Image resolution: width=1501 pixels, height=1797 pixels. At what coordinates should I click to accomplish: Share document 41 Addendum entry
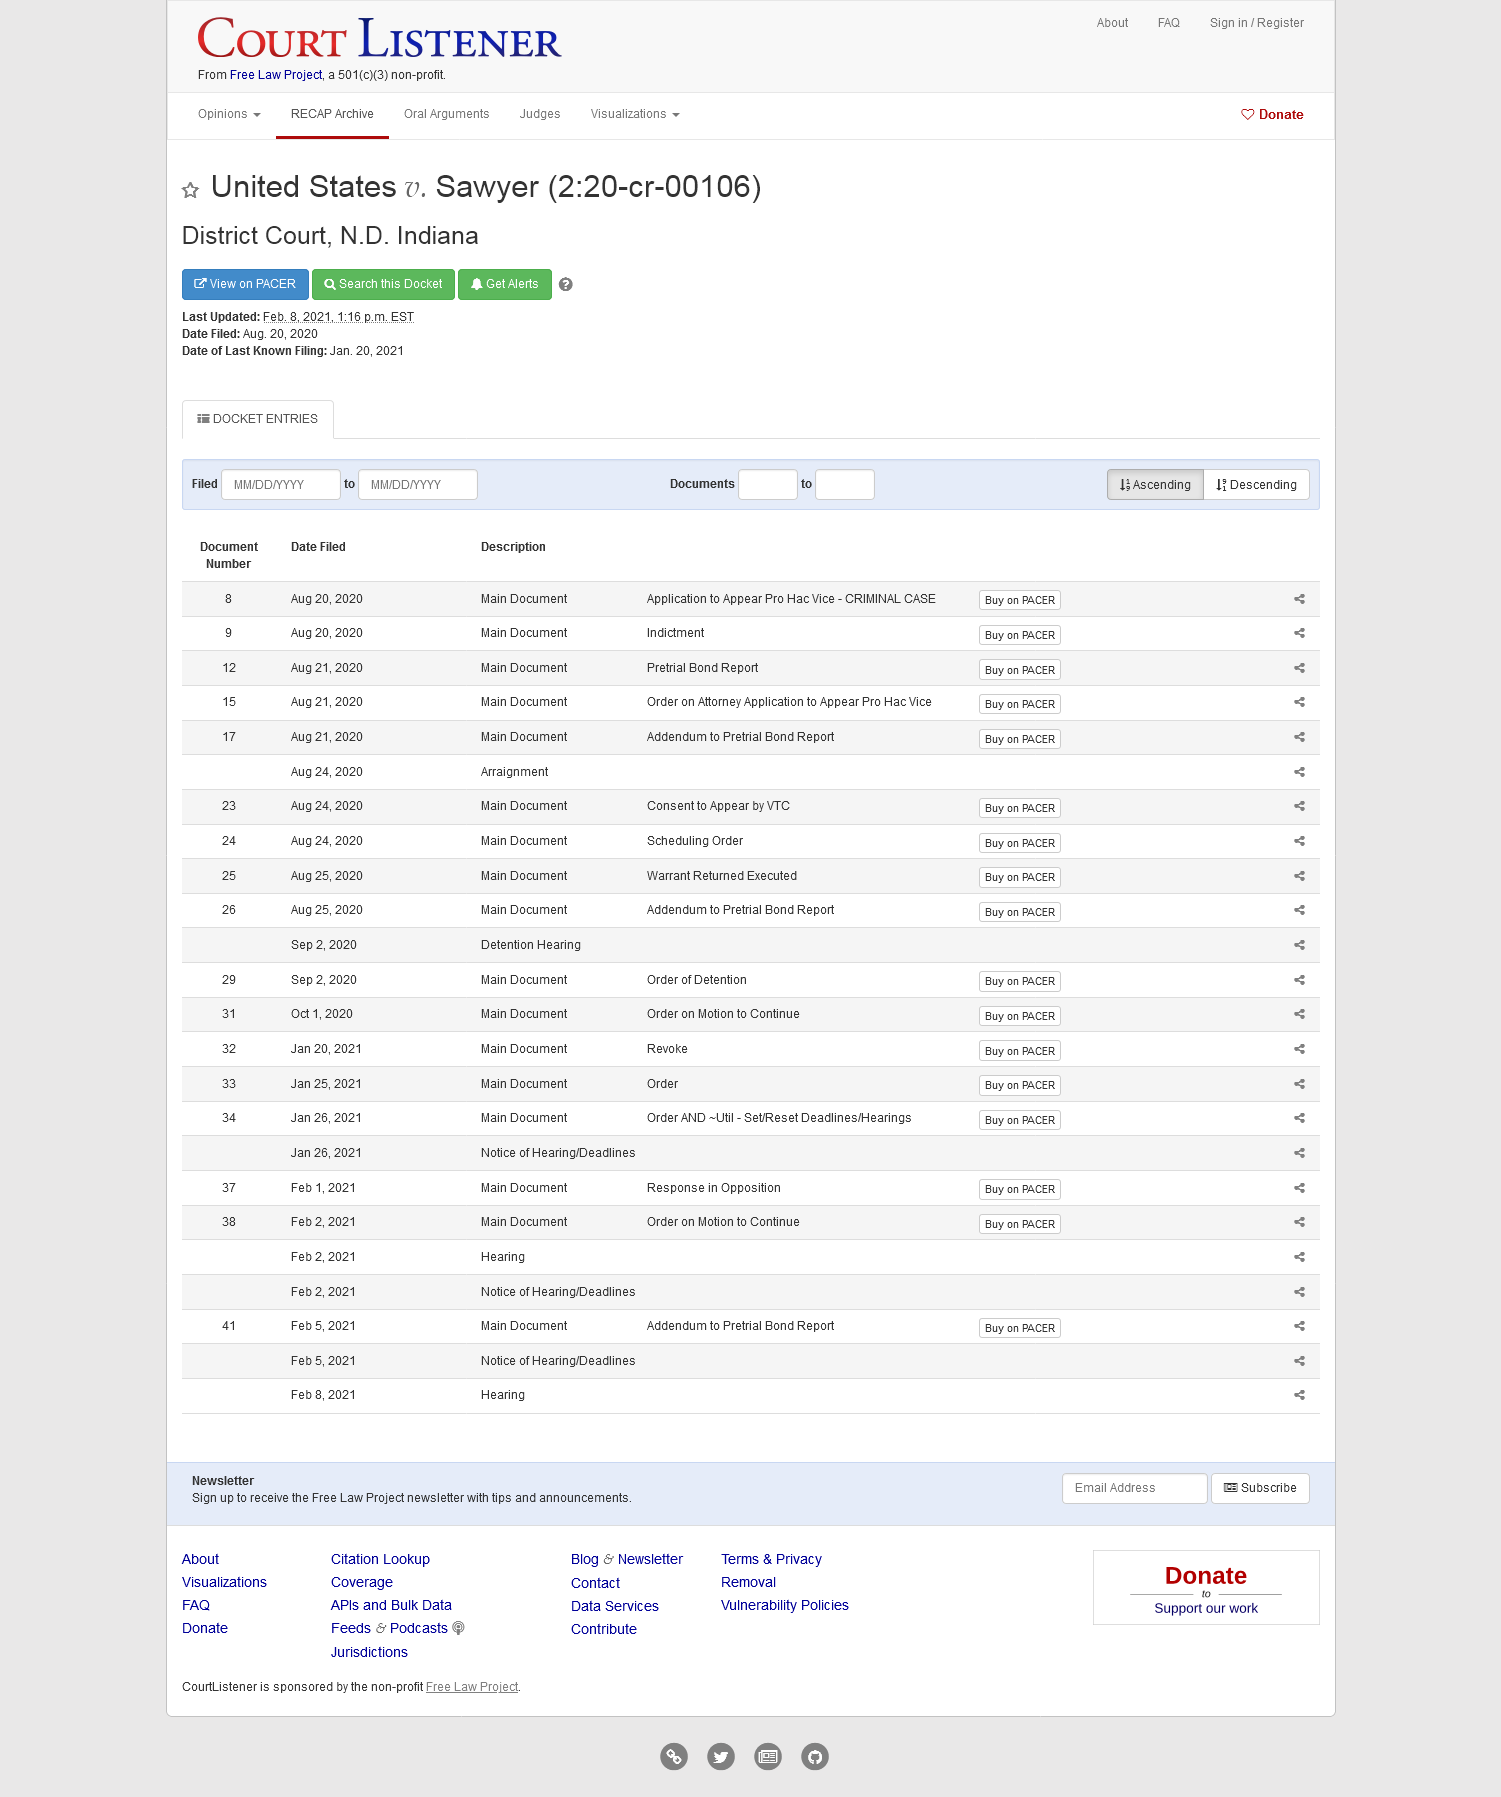1299,1326
